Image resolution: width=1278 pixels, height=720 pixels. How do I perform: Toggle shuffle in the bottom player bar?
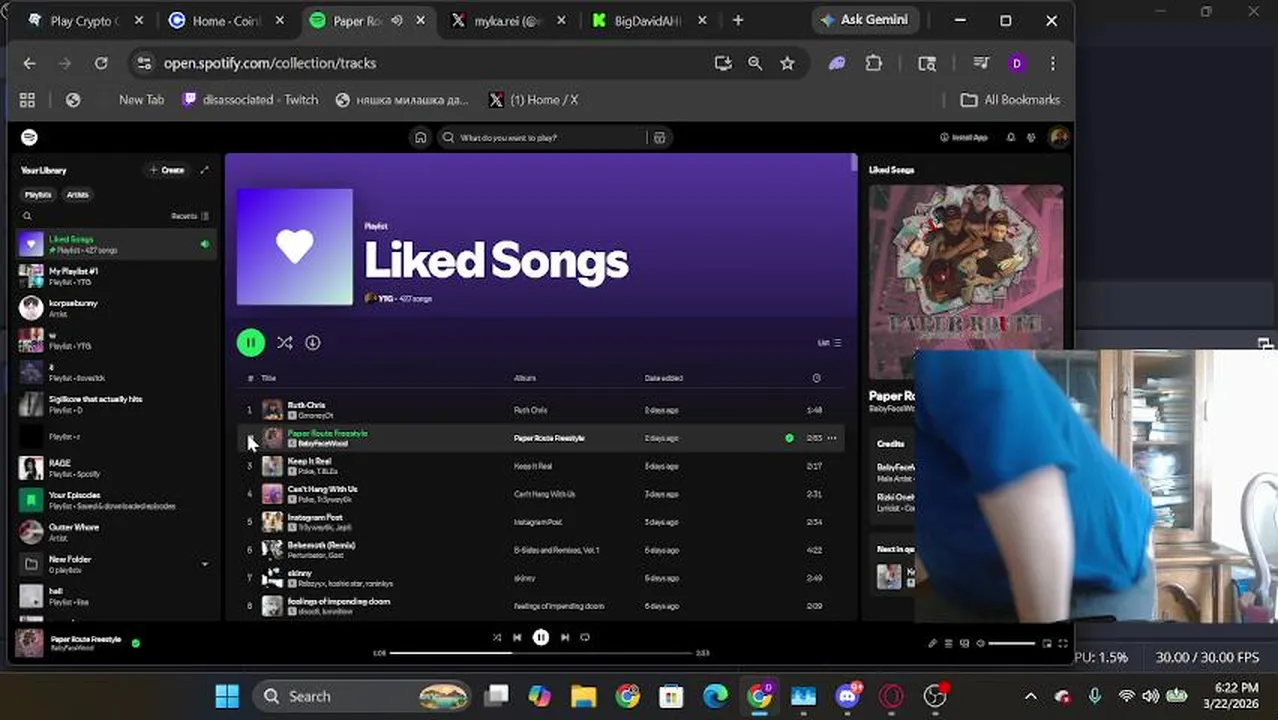point(497,637)
